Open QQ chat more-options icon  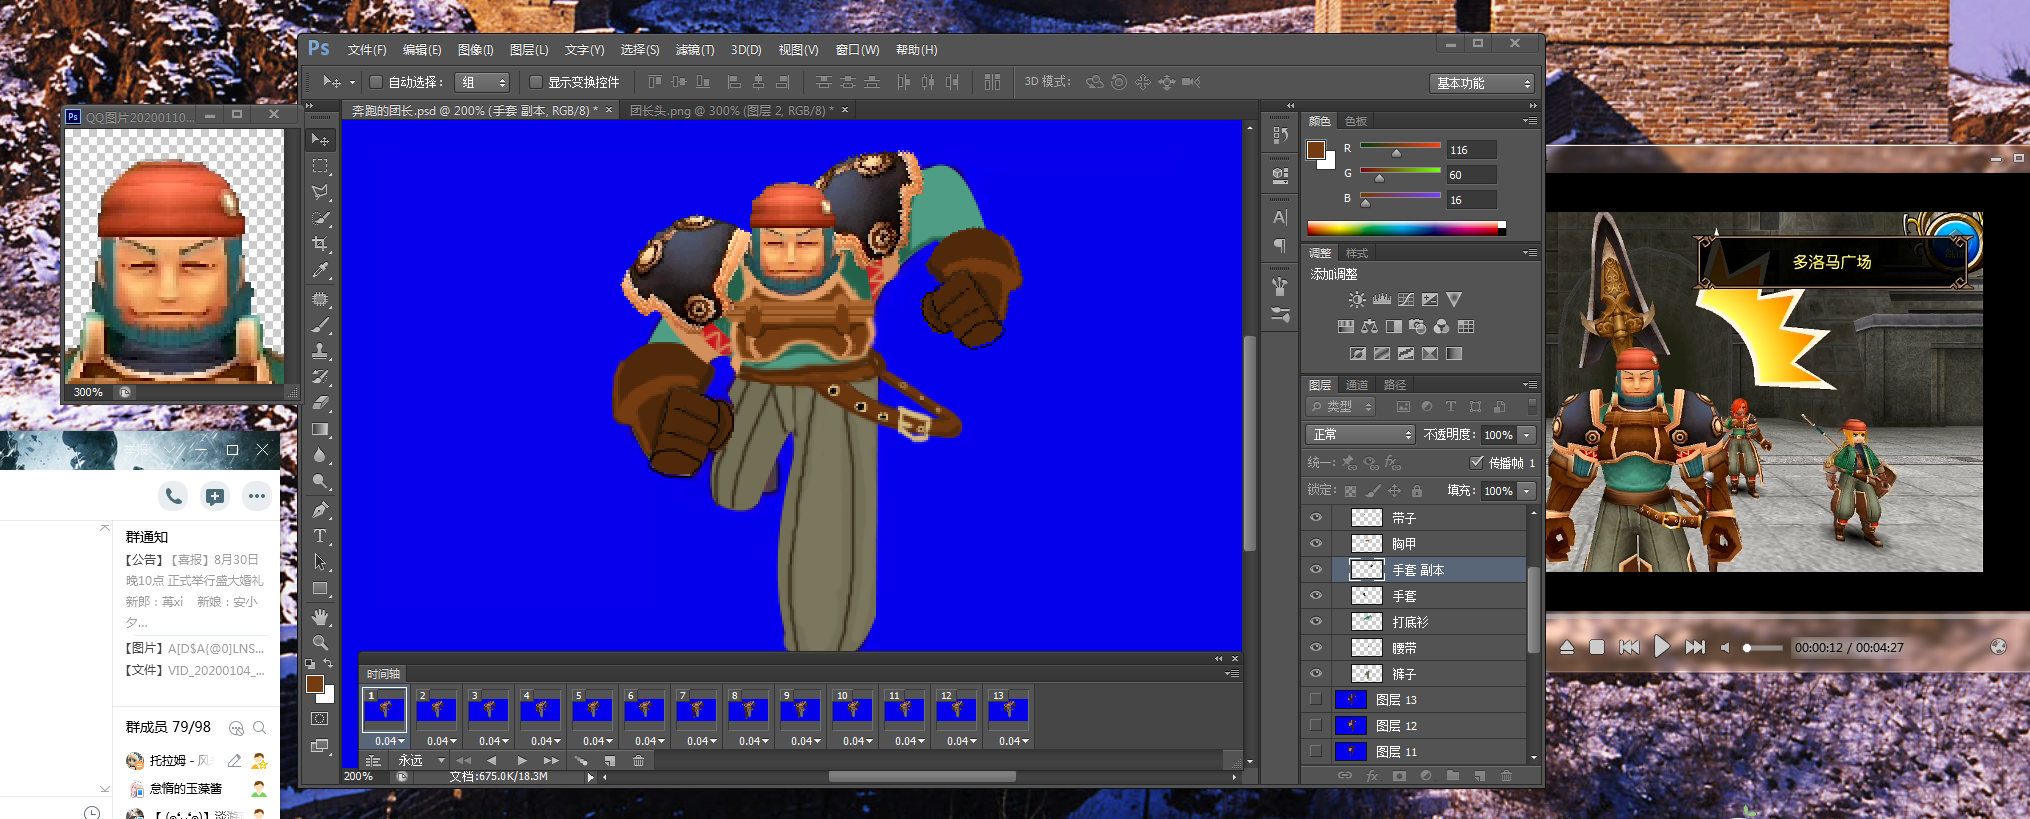coord(257,496)
